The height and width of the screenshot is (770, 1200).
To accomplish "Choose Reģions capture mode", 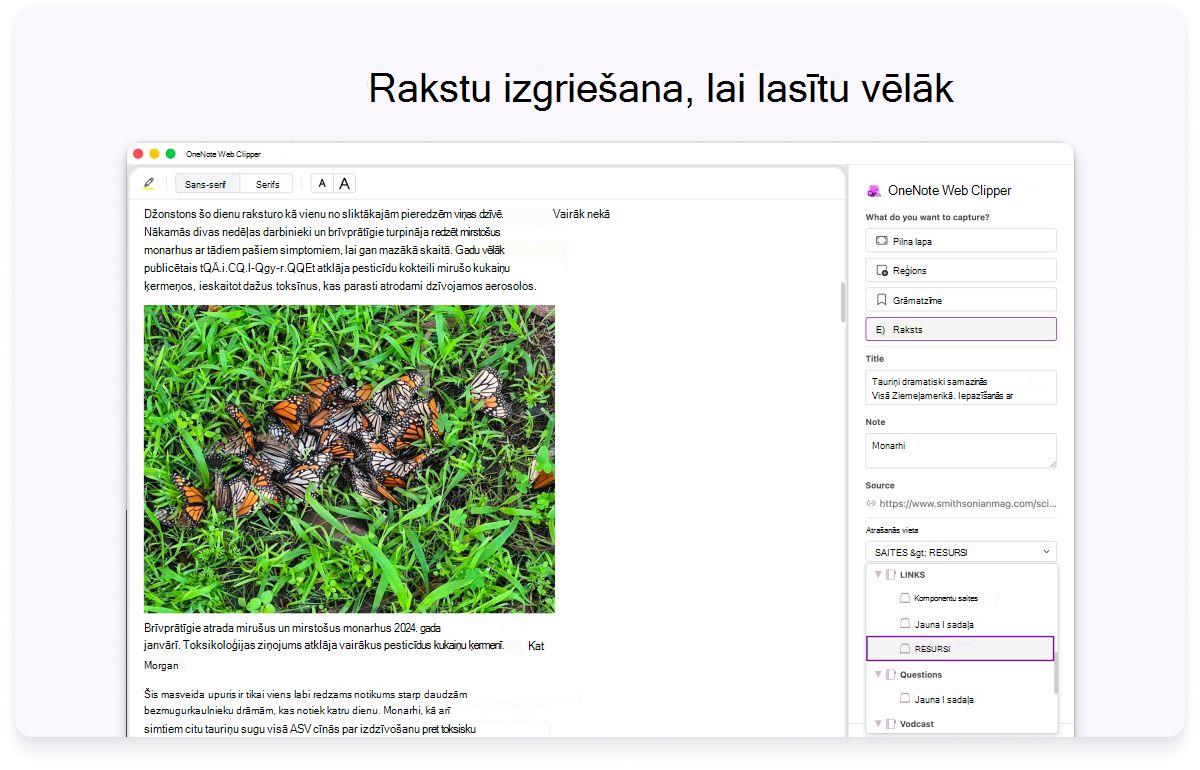I will pos(961,270).
